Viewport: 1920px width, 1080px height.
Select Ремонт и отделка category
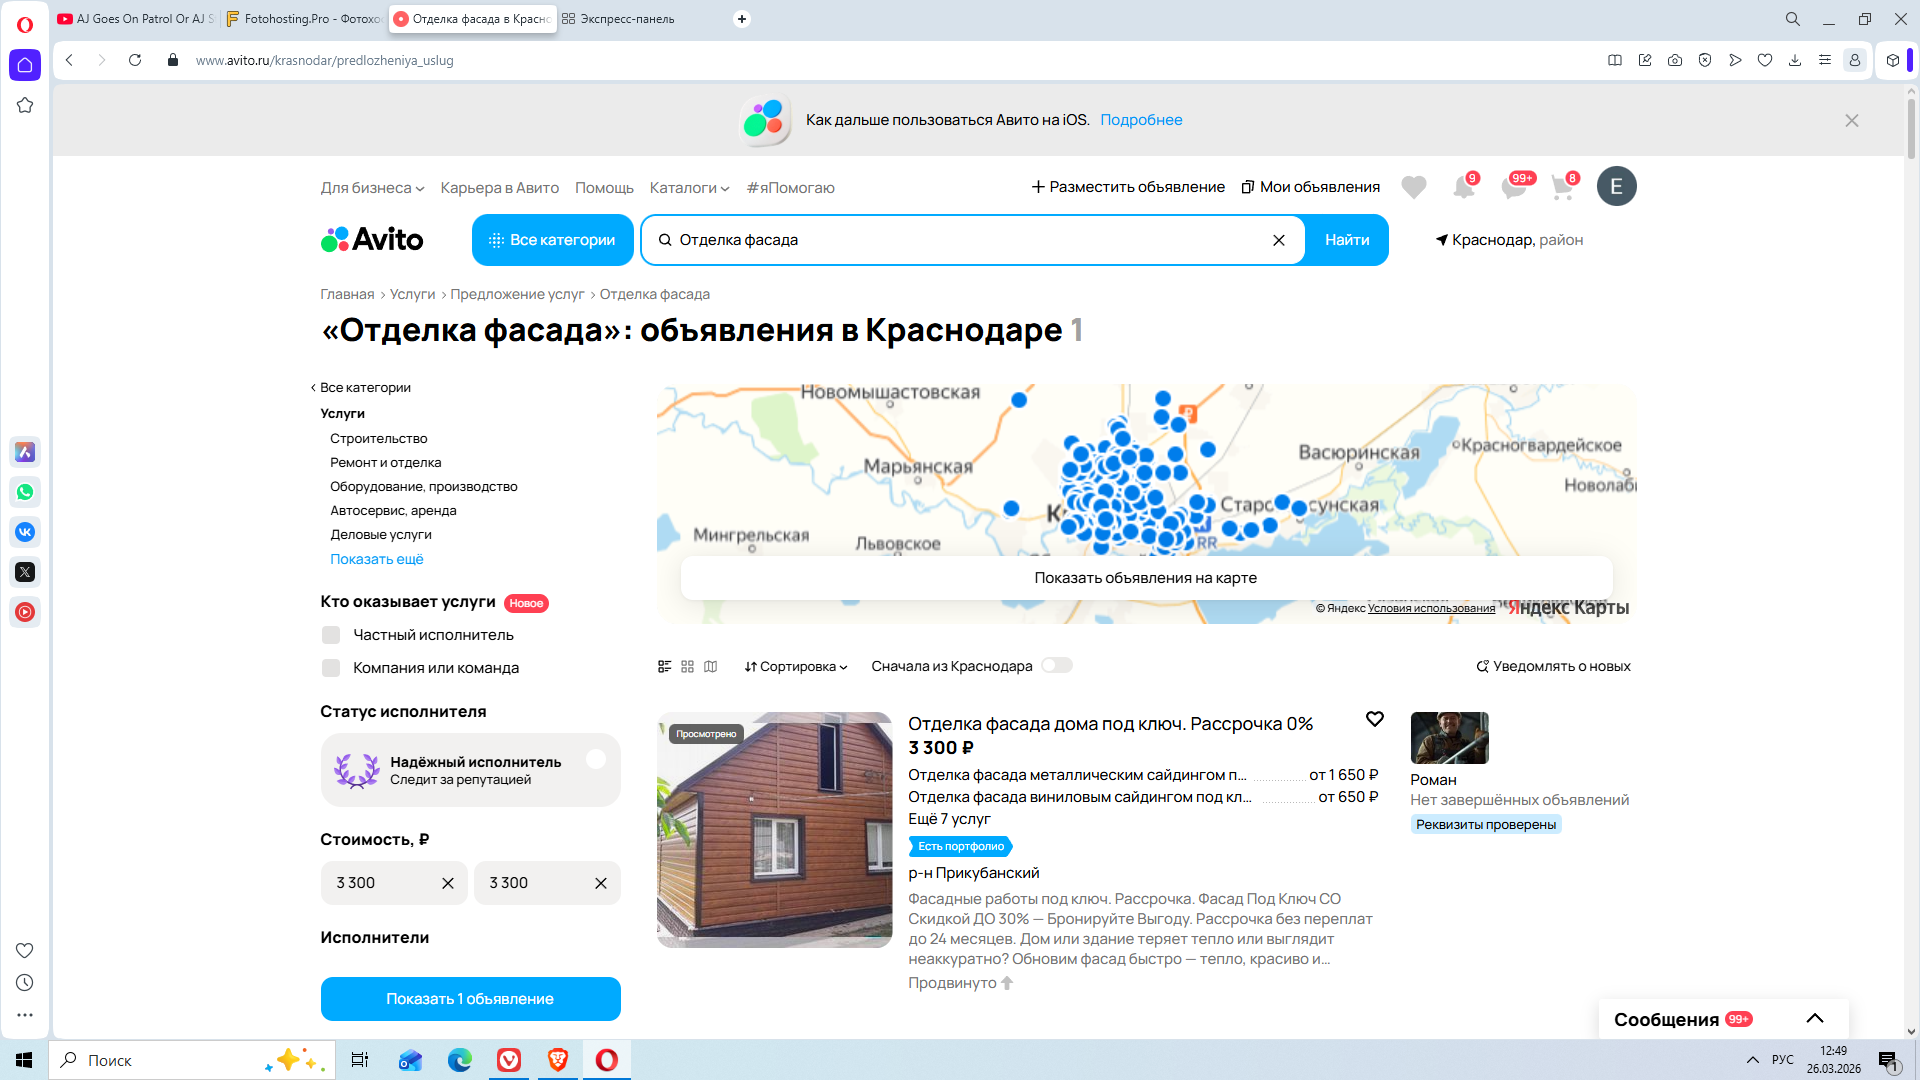click(385, 462)
